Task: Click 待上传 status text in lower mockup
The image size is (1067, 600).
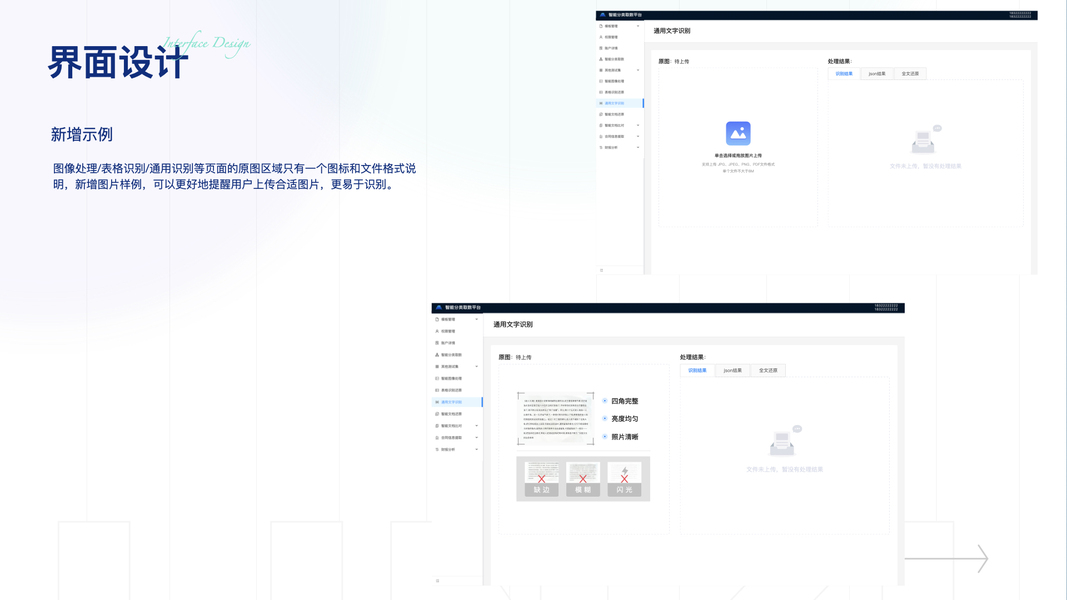Action: click(523, 357)
